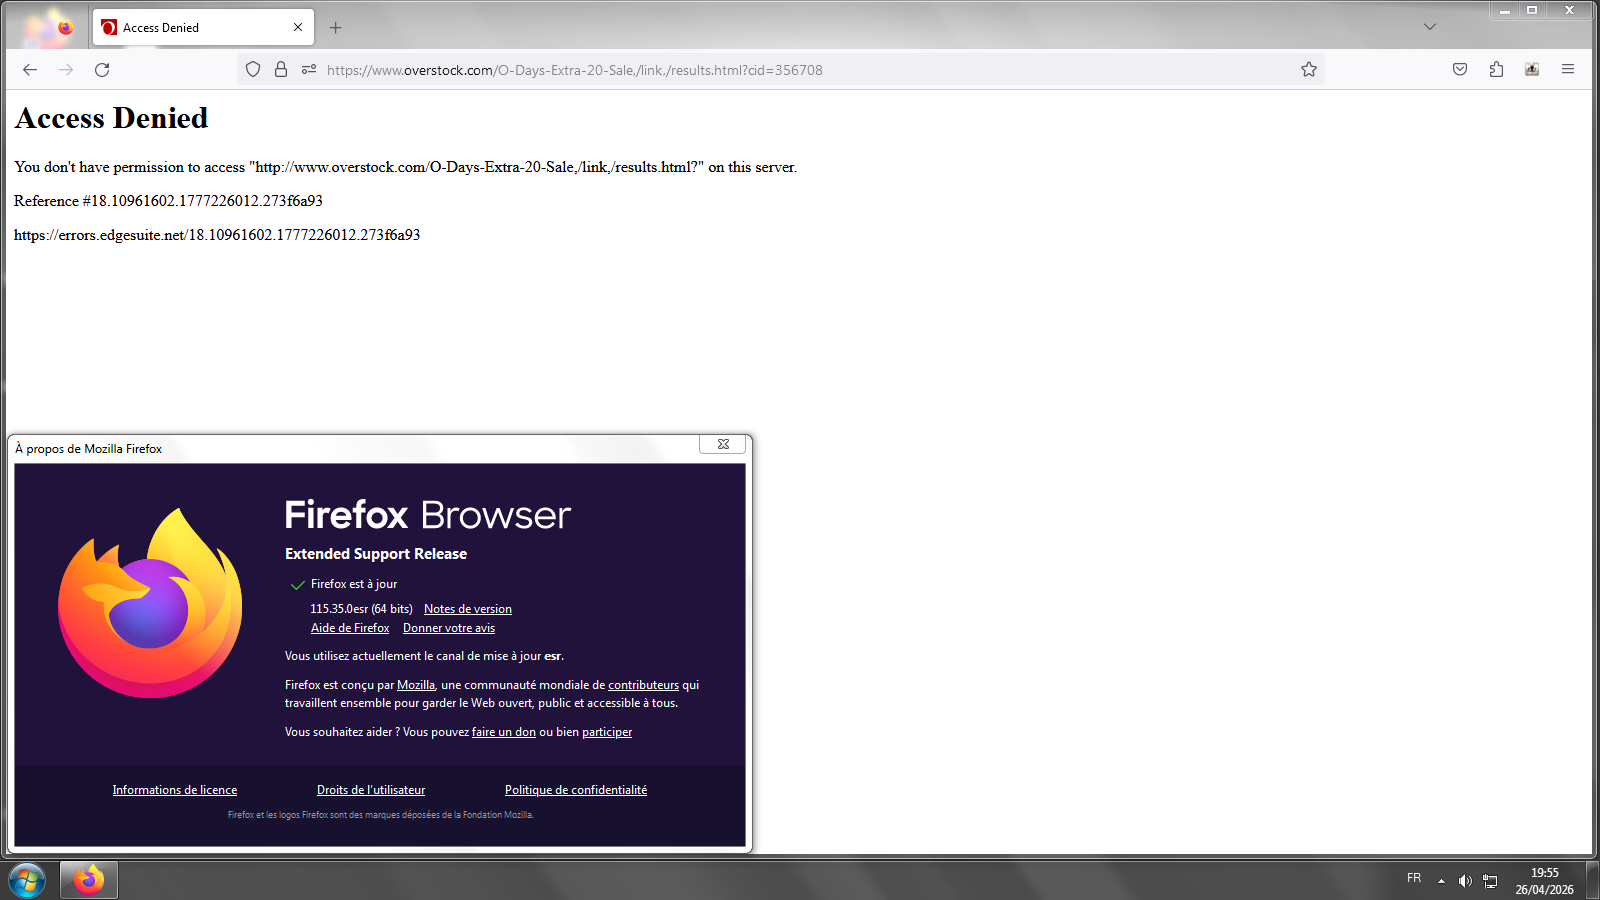Open the volume speaker tray icon
Image resolution: width=1600 pixels, height=900 pixels.
1465,881
